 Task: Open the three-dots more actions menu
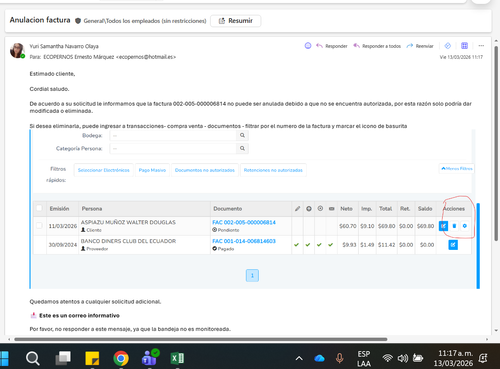pos(481,46)
